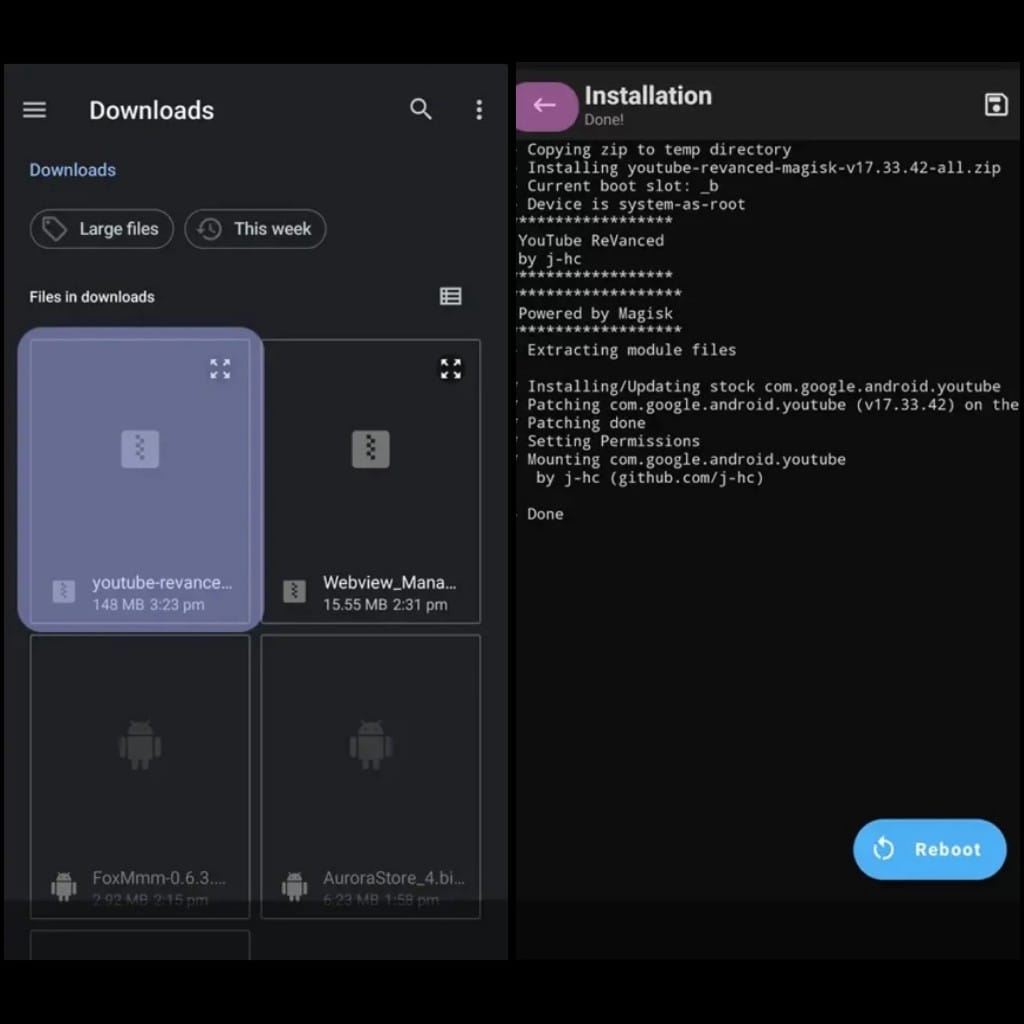Viewport: 1024px width, 1024px height.
Task: Click the tag icon in Large files chip
Action: coord(54,229)
